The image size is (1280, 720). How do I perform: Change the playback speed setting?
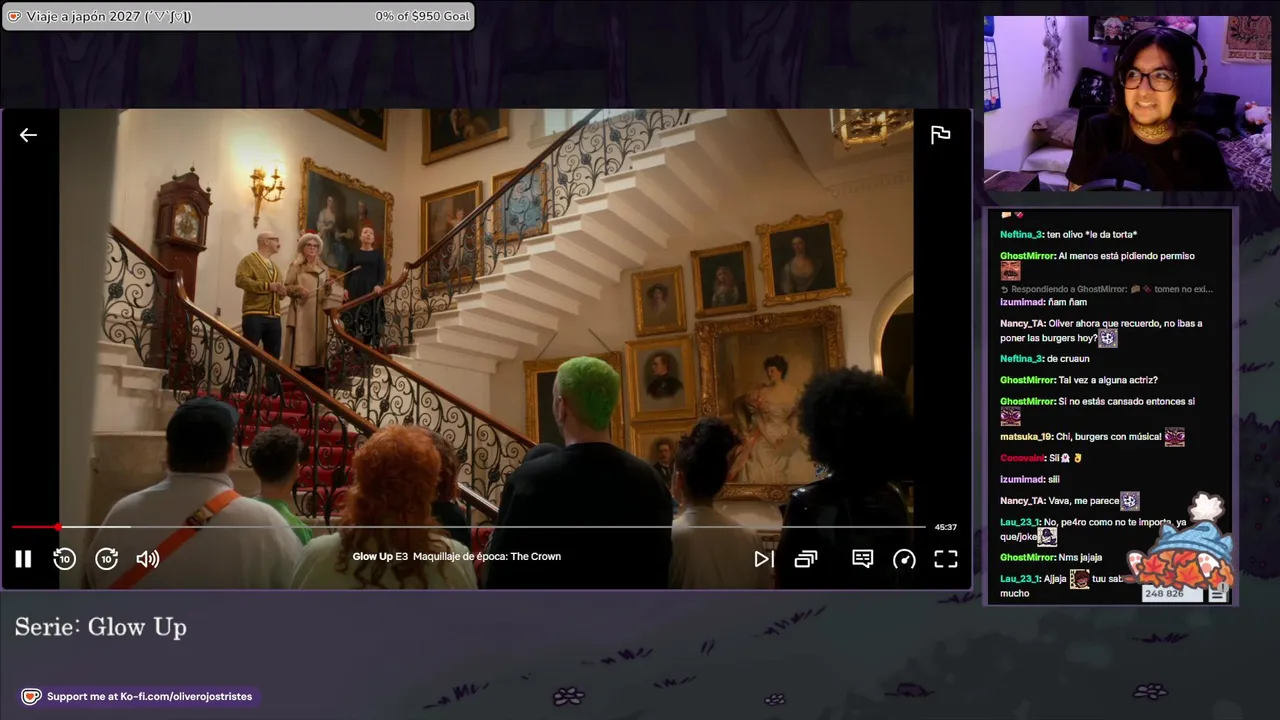[x=904, y=559]
